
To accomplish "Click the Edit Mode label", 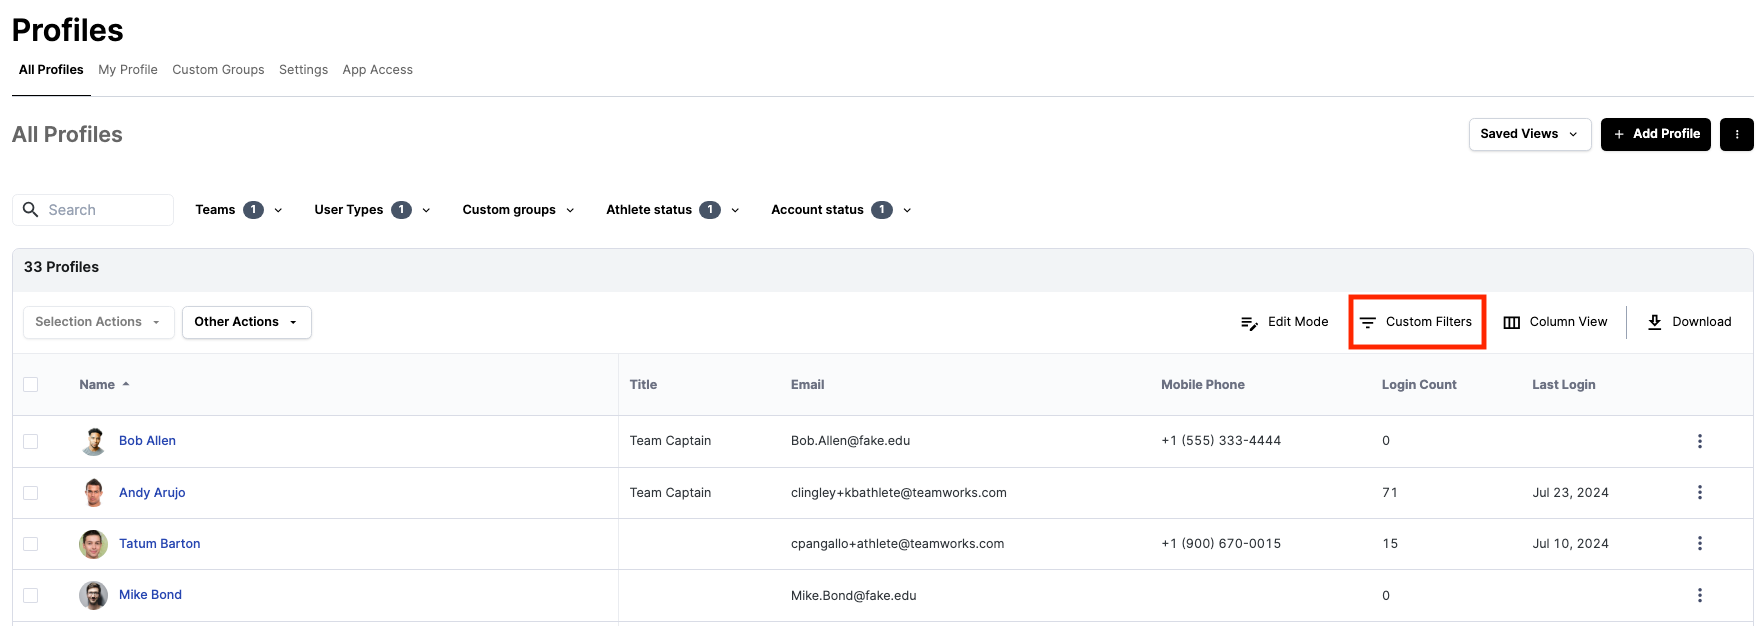I will pos(1298,322).
